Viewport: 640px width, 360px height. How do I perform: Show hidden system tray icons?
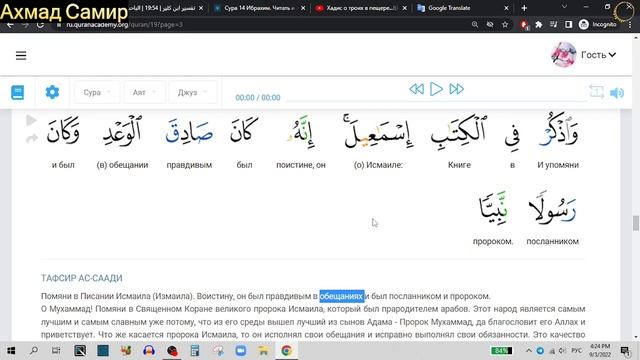click(529, 351)
